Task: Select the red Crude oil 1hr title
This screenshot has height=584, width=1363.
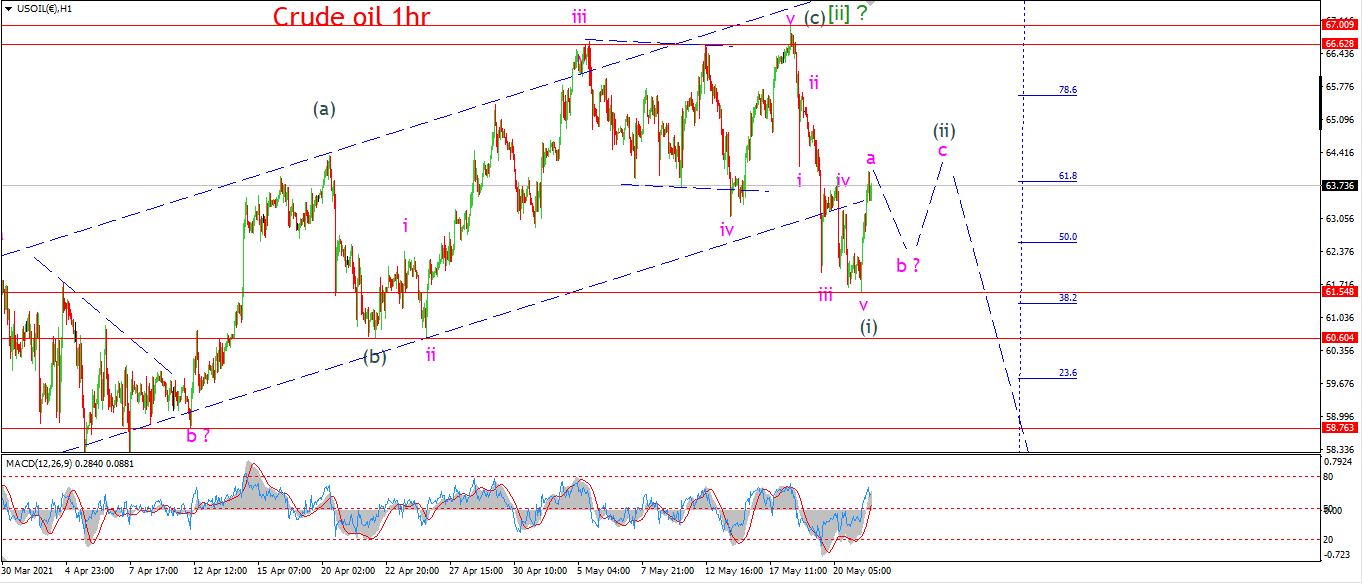Action: tap(351, 16)
